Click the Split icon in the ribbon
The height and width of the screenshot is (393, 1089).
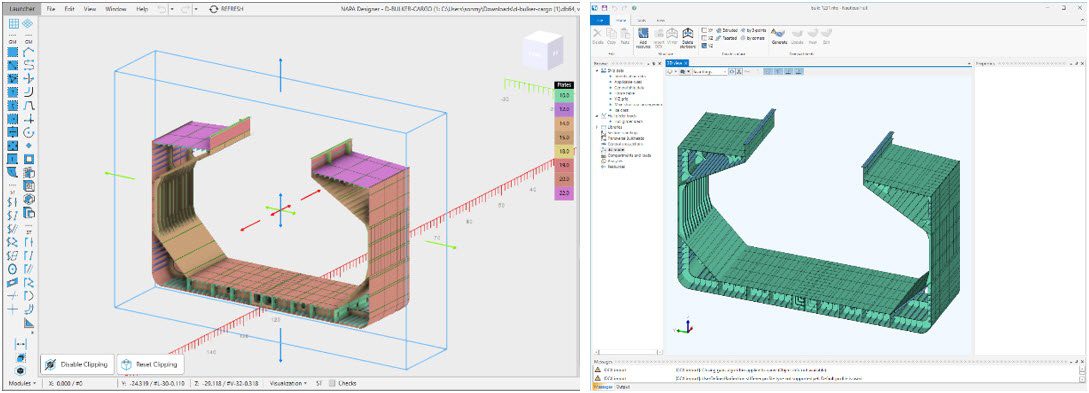click(x=826, y=36)
